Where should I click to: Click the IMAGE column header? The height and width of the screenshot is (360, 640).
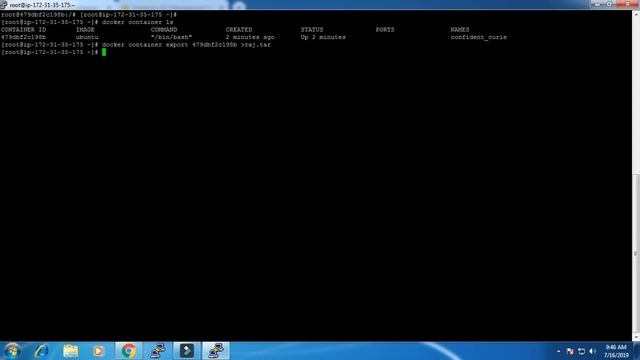point(85,29)
